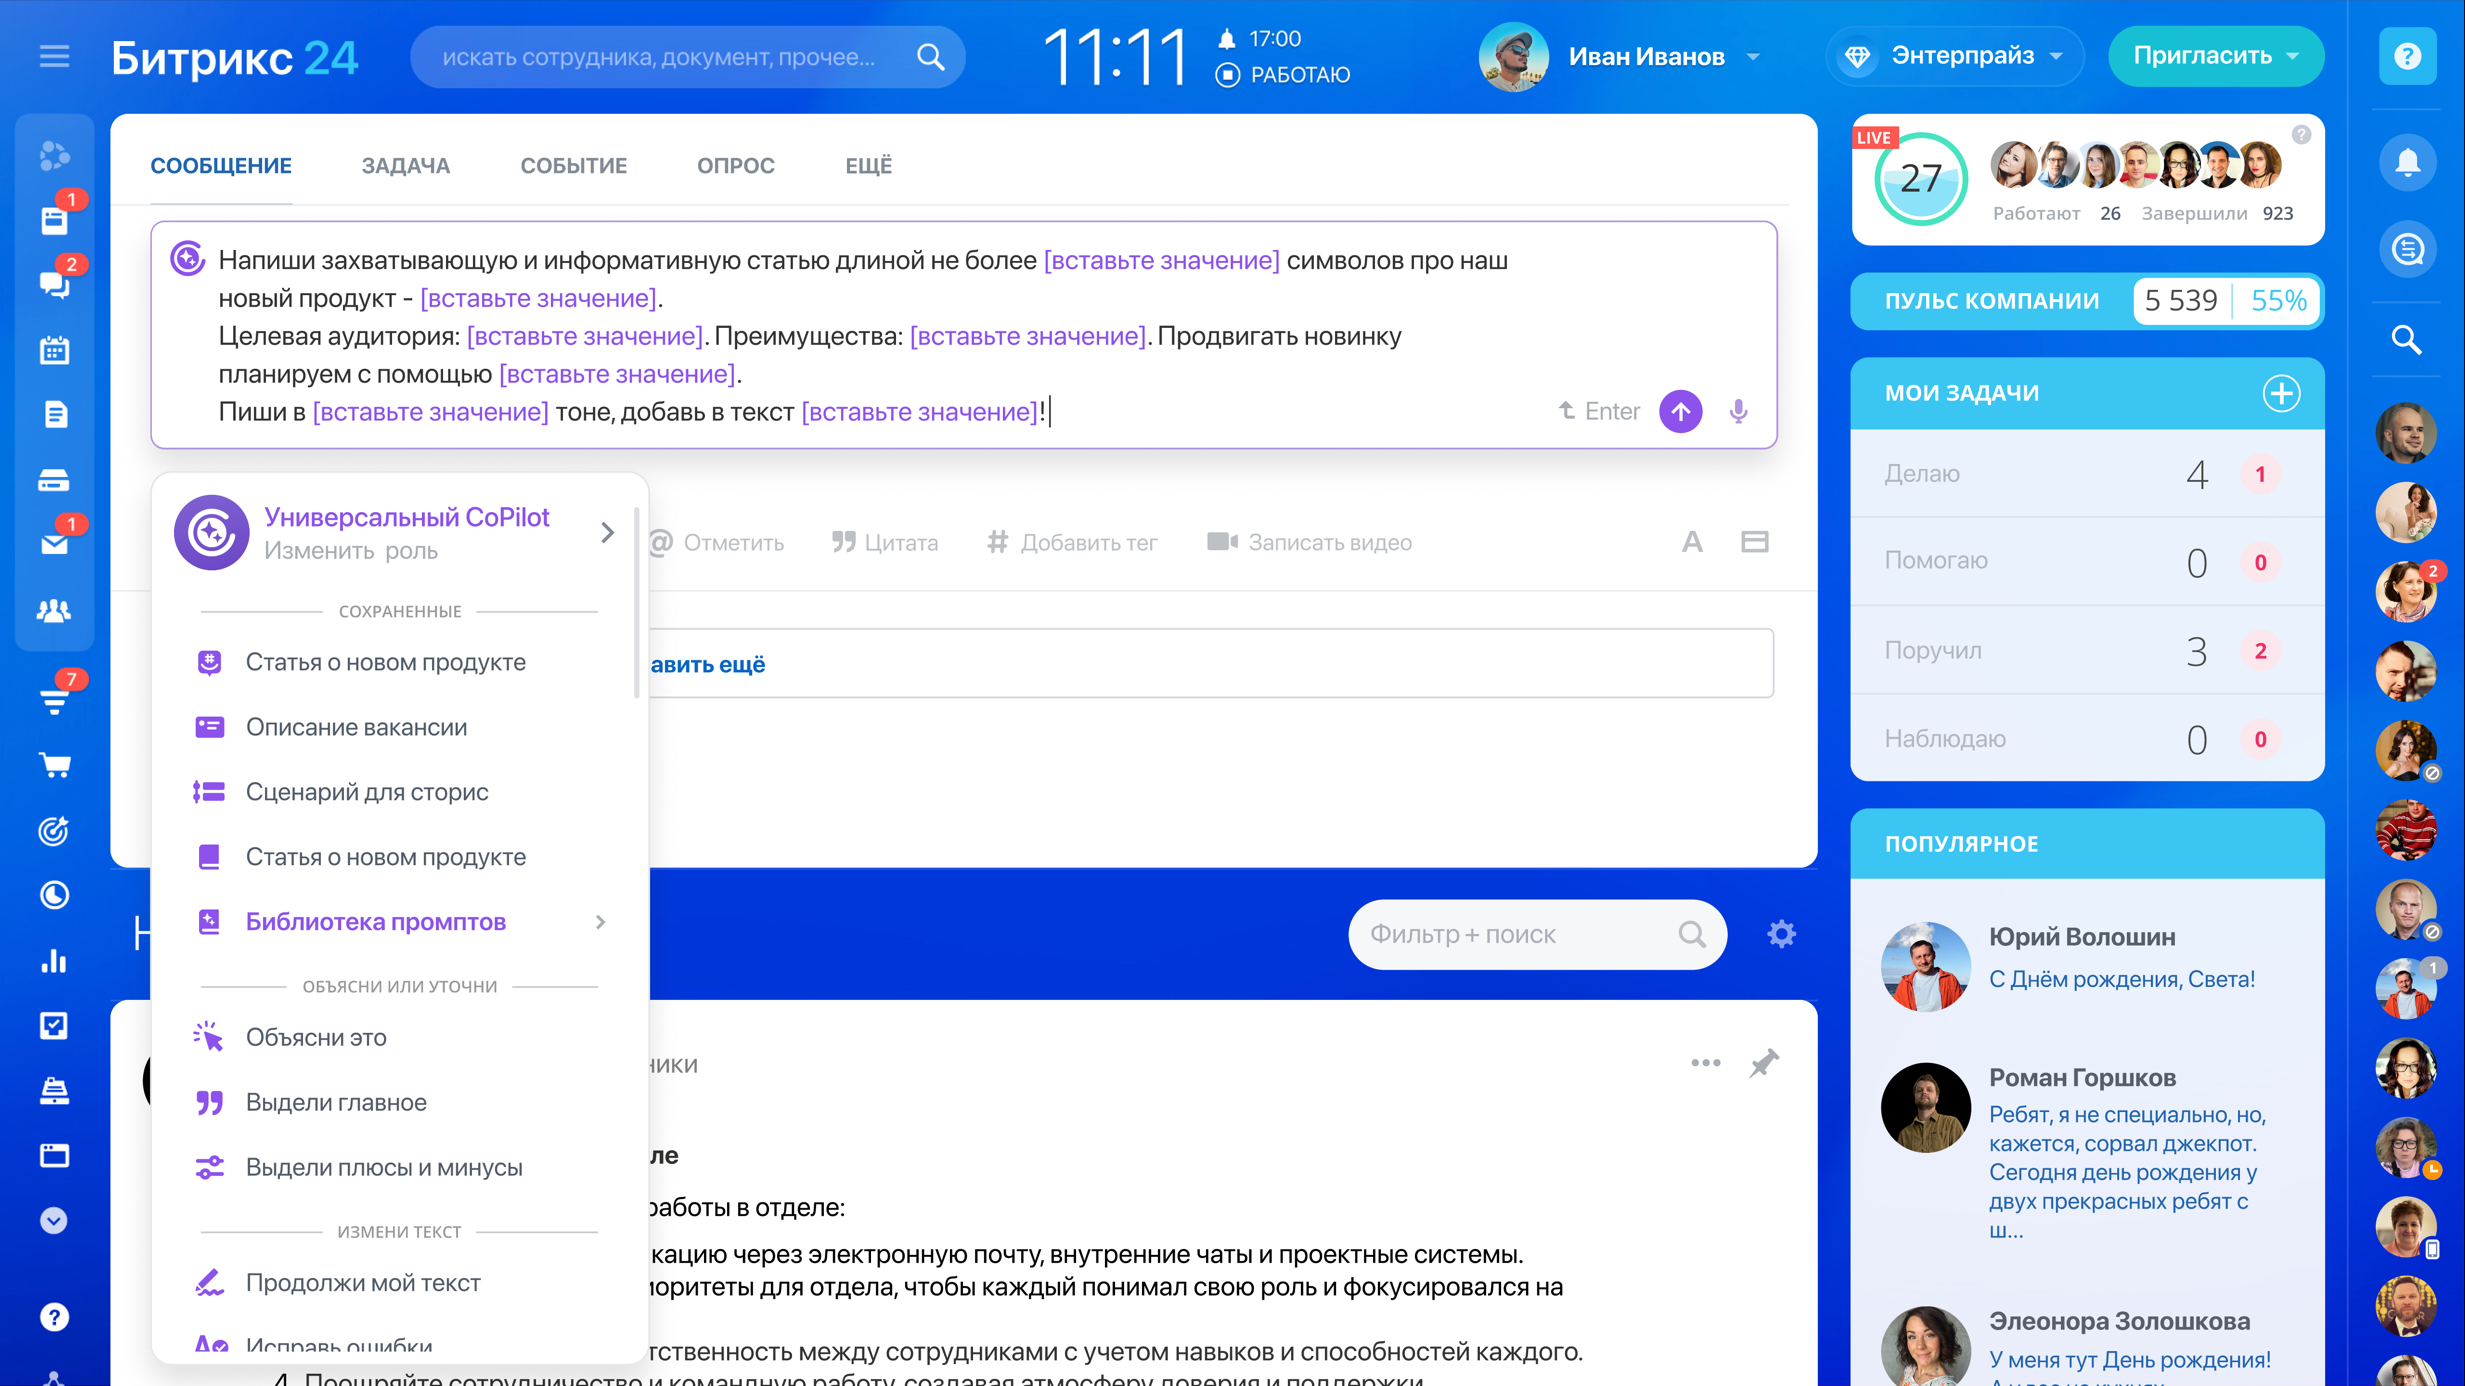Toggle text formatting with the A icon

click(1692, 541)
